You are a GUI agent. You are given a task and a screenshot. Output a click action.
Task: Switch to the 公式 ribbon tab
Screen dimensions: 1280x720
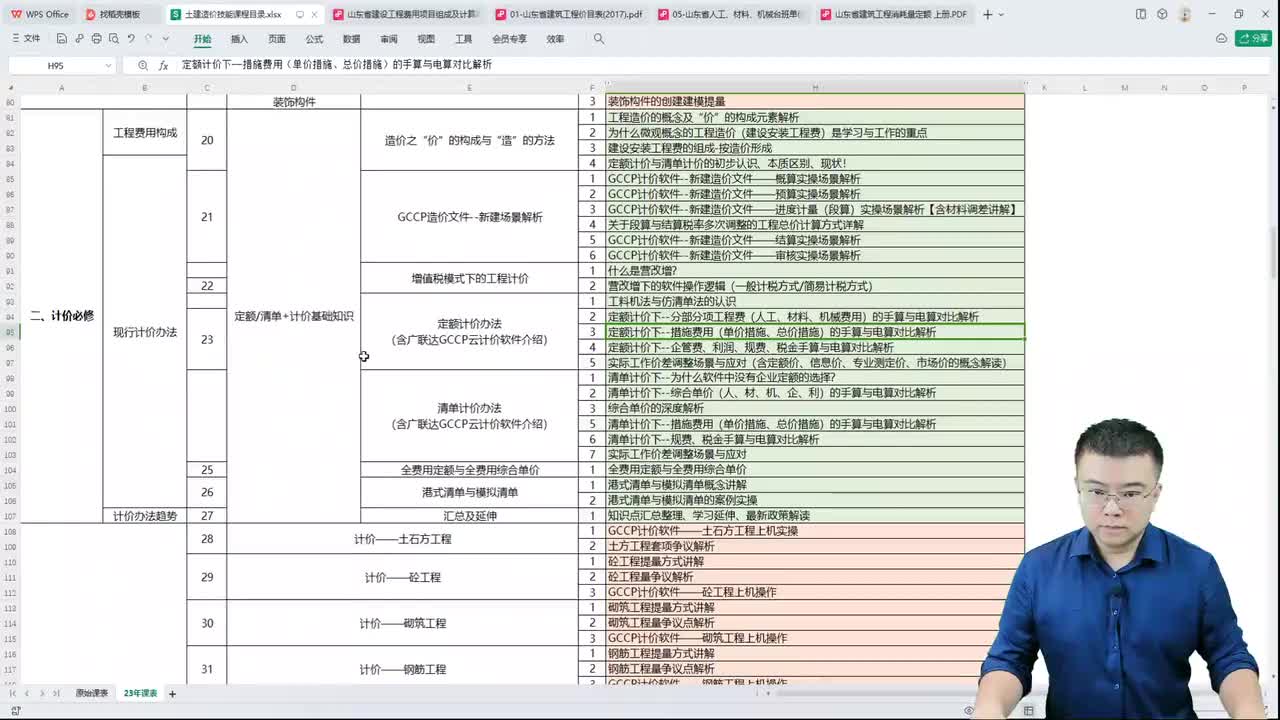[x=314, y=39]
